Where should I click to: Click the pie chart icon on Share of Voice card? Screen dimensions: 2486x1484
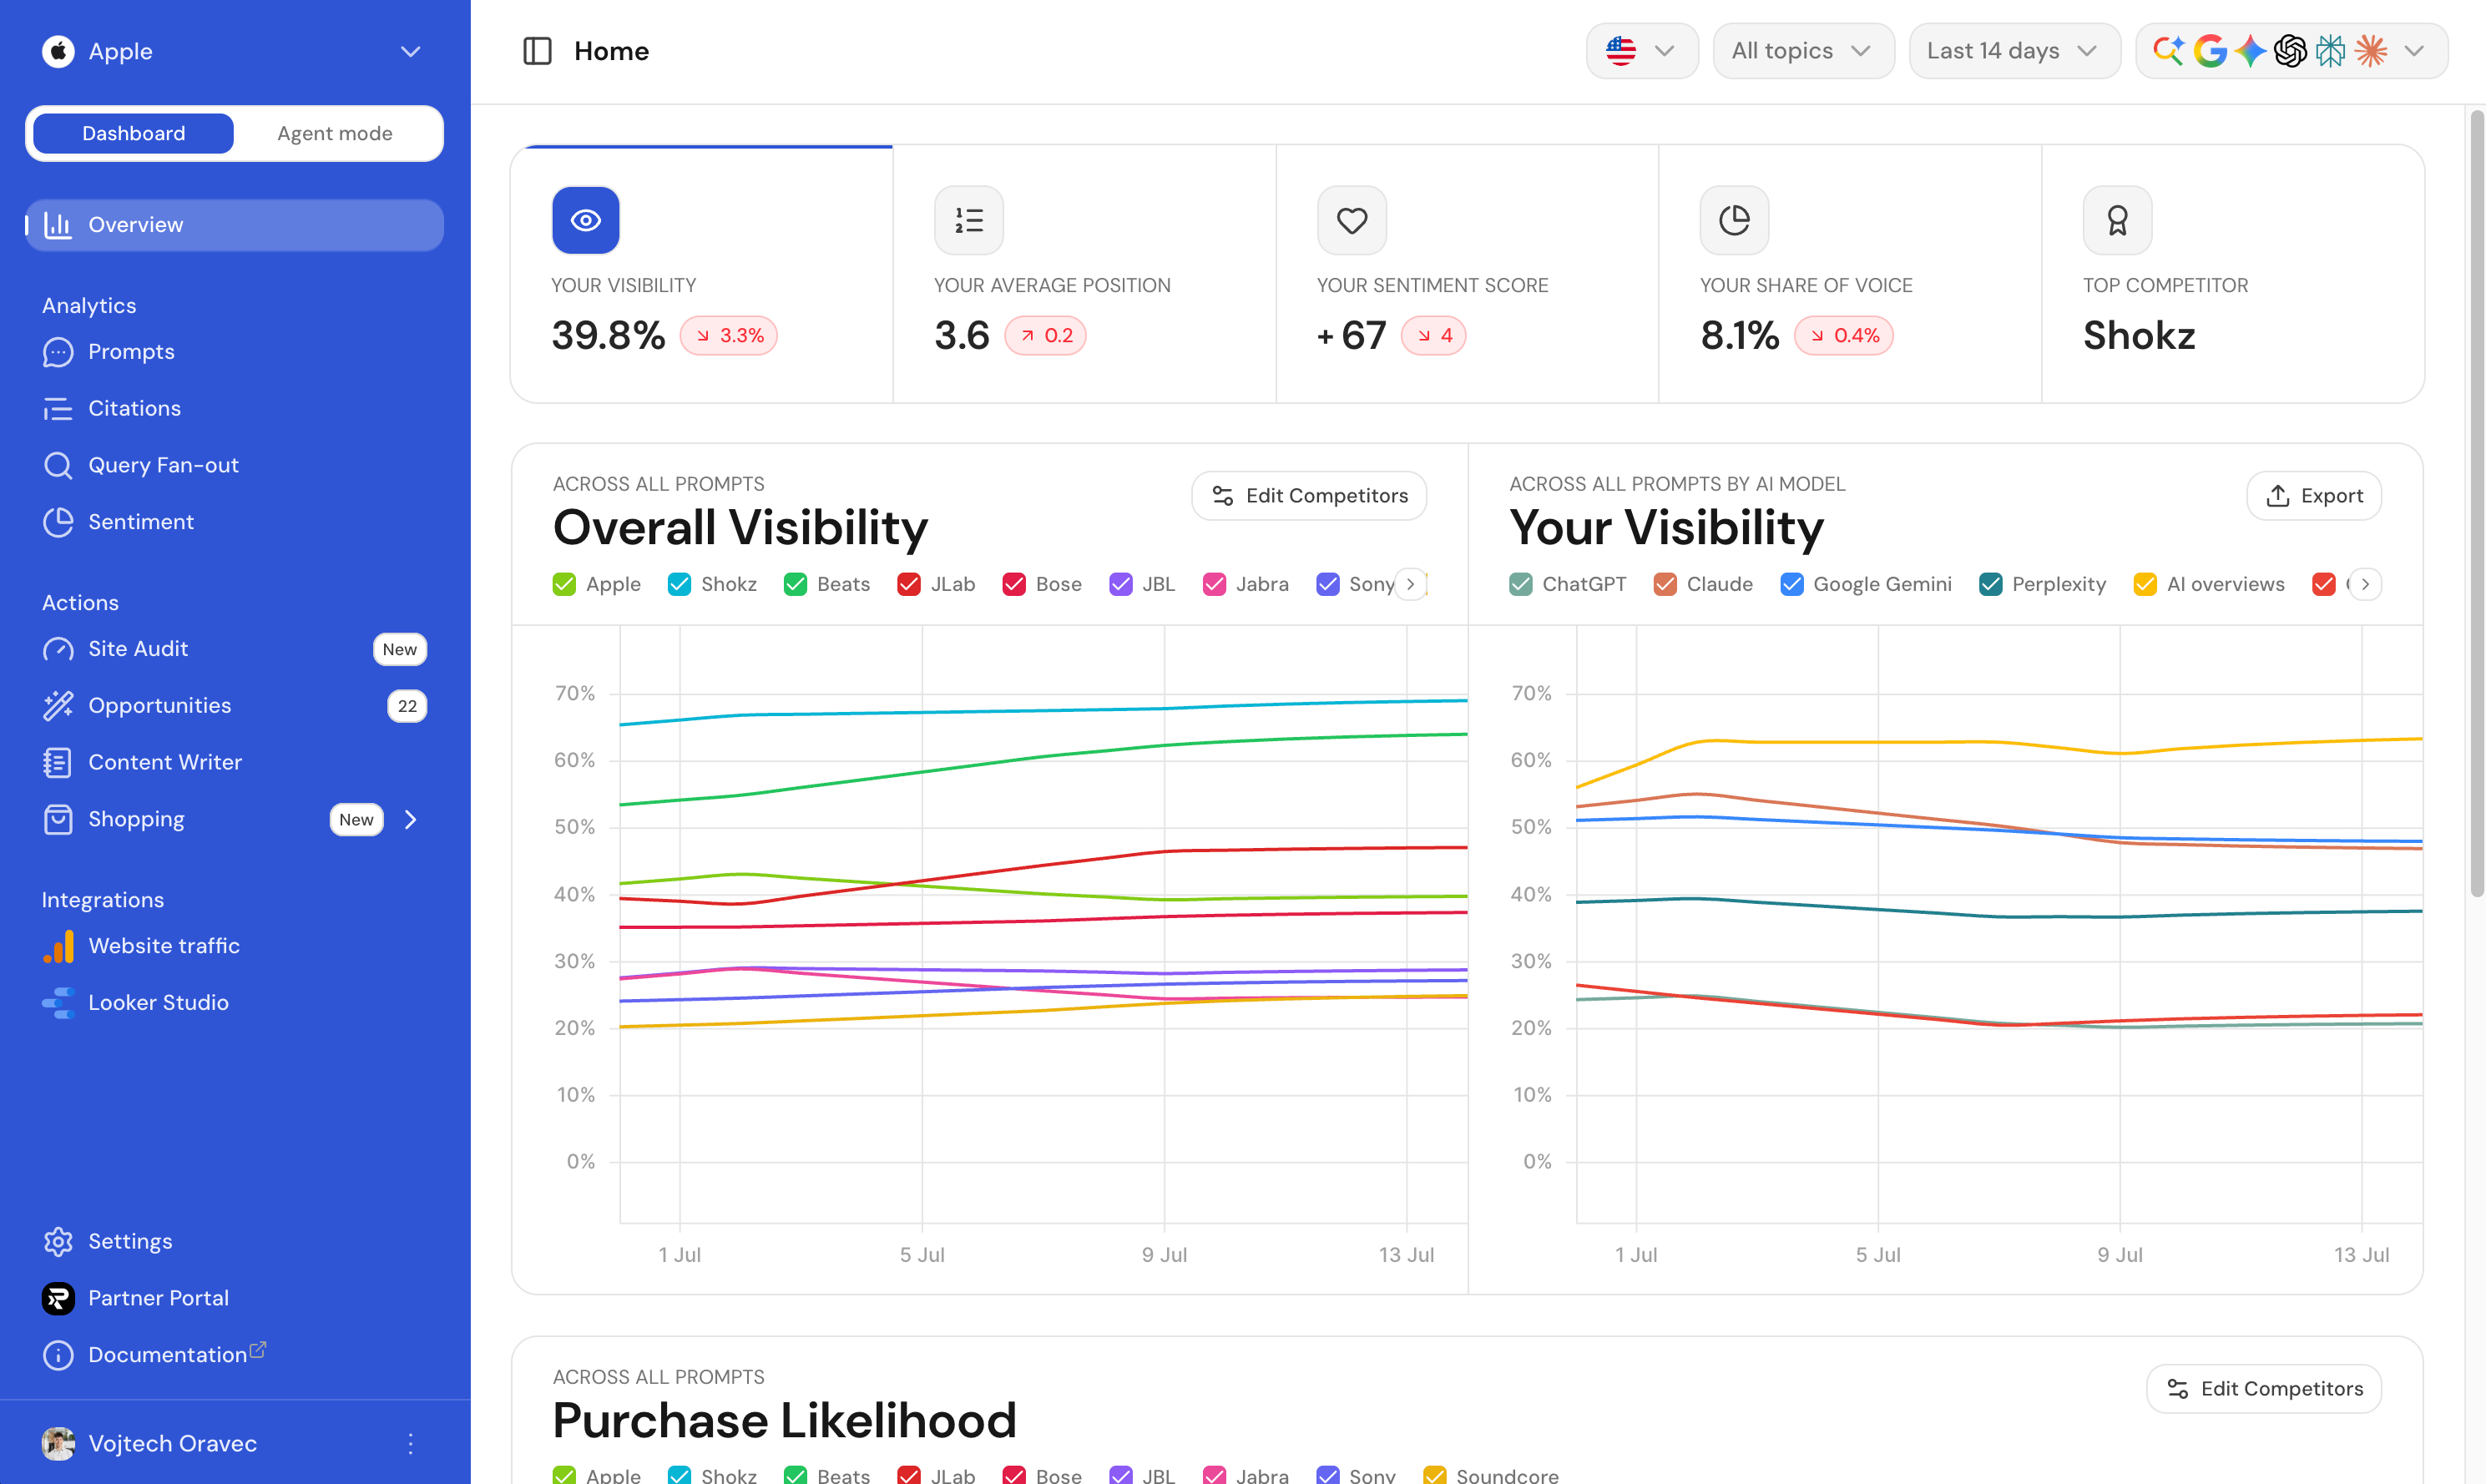(x=1734, y=220)
